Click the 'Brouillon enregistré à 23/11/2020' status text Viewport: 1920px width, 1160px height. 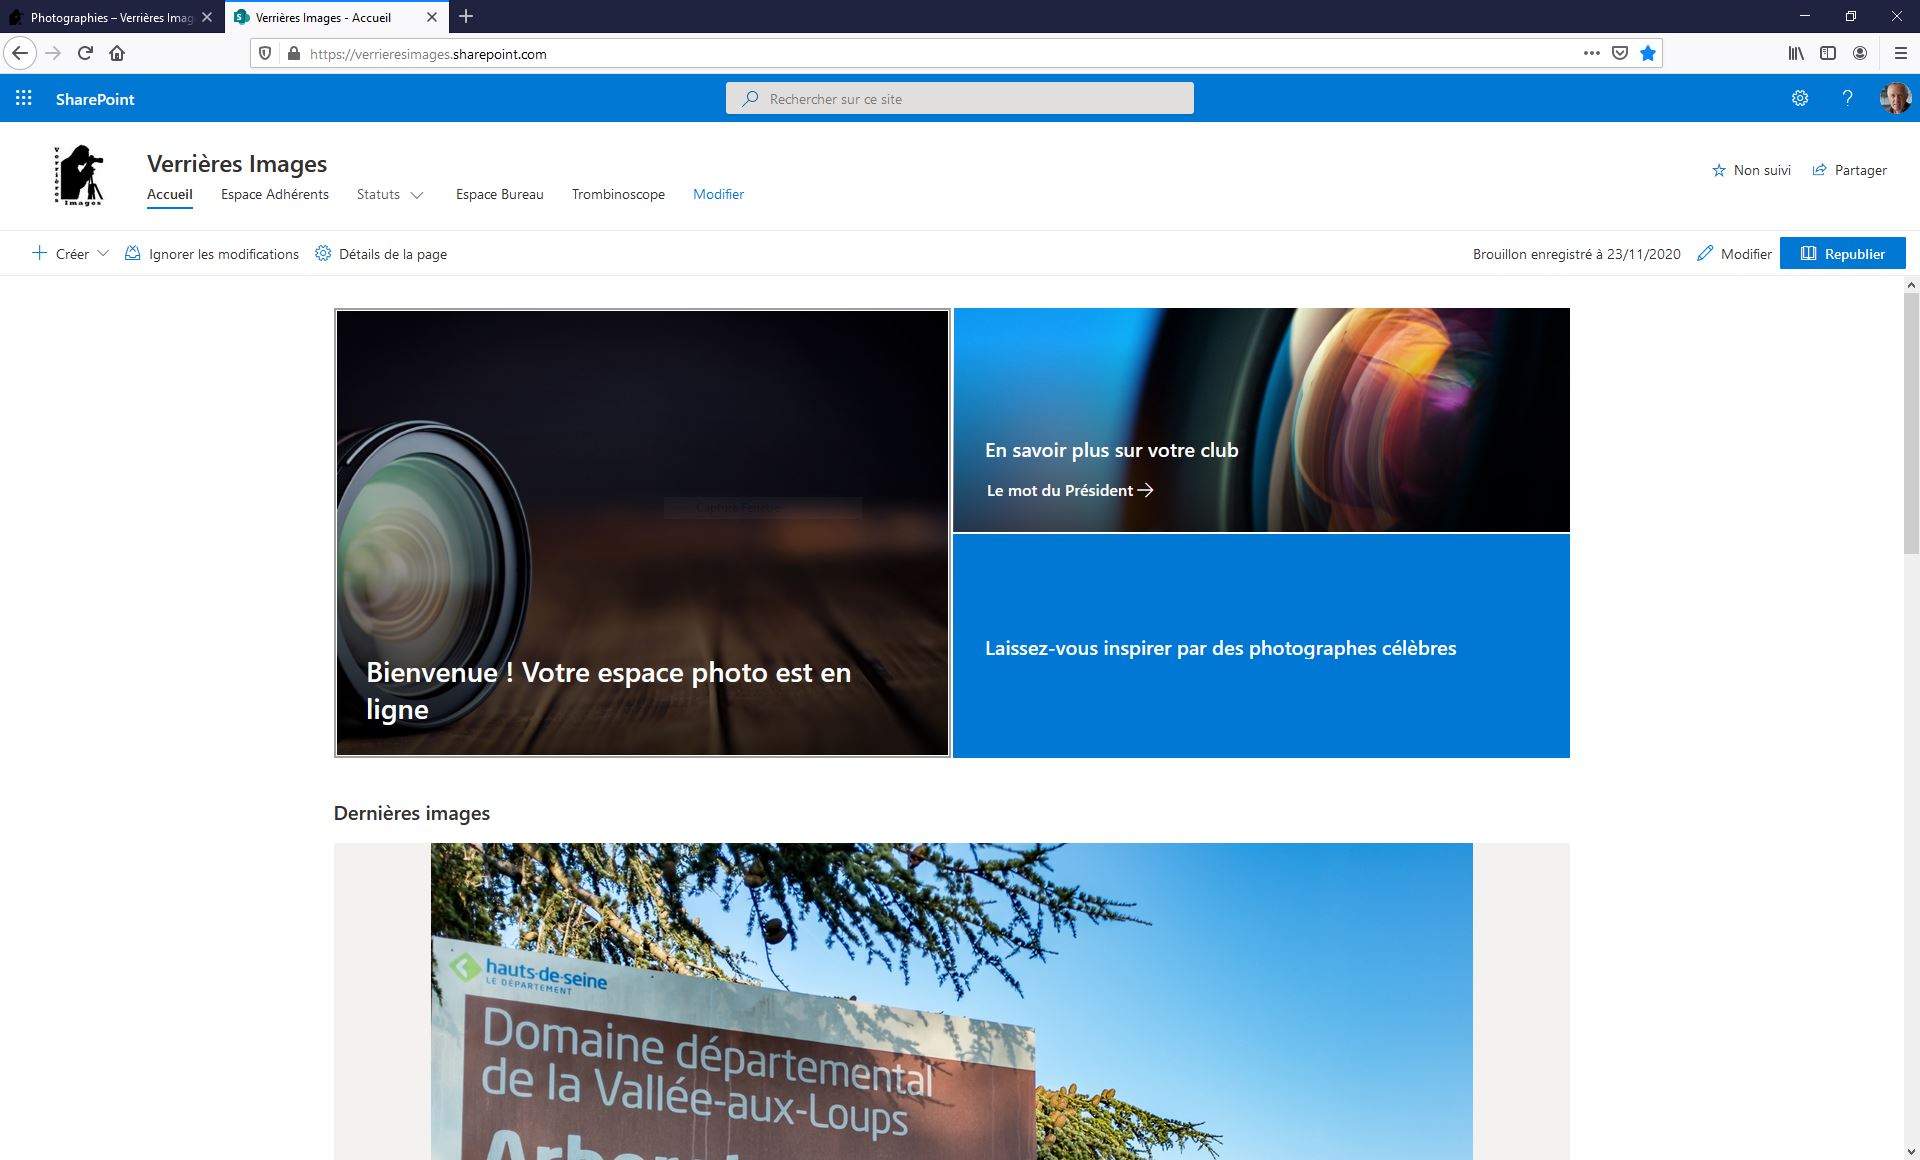1577,254
